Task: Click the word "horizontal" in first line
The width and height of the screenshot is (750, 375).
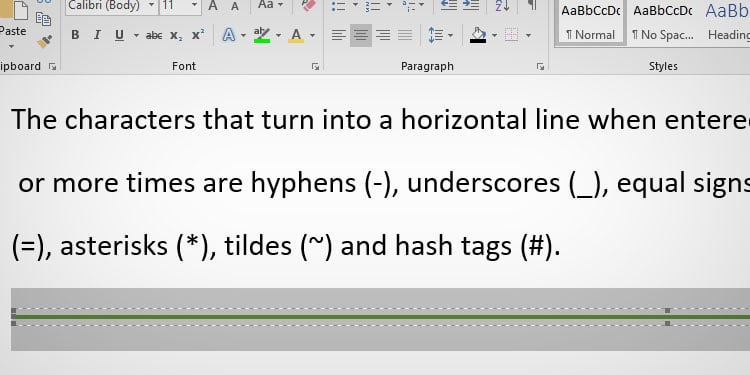Action: click(x=463, y=119)
